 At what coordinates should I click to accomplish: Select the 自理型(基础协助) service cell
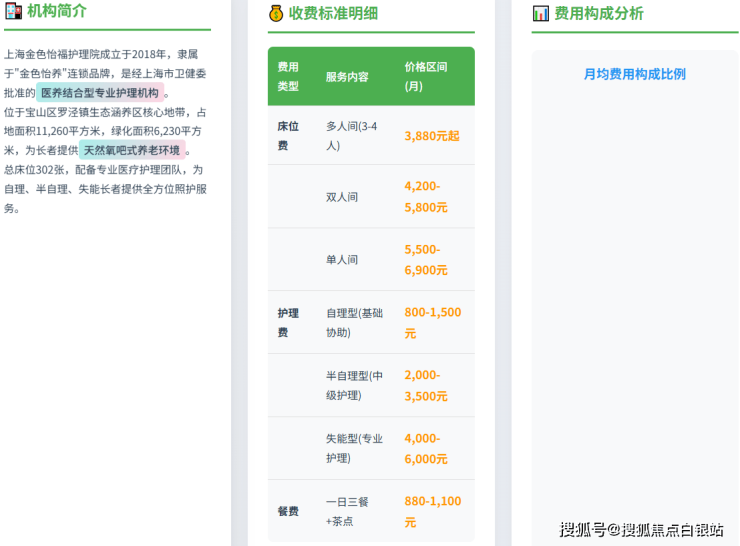click(x=354, y=322)
